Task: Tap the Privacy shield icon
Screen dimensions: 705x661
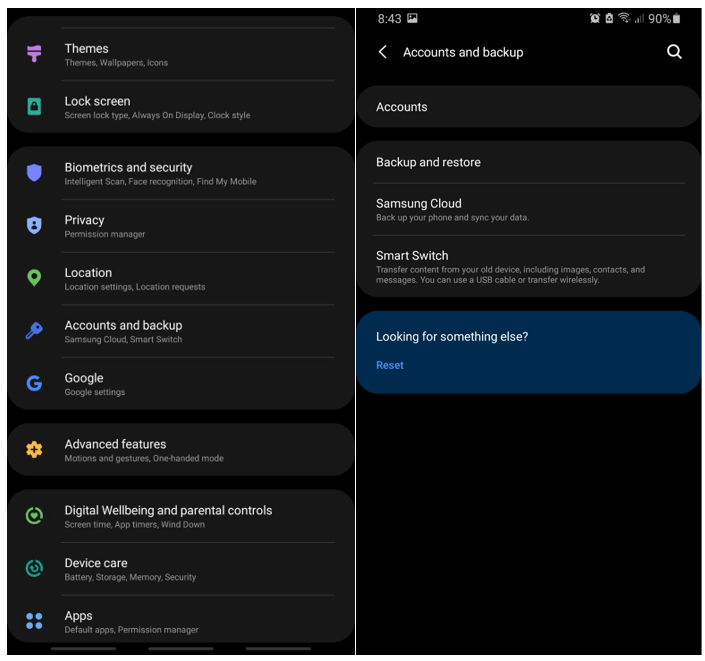Action: [34, 226]
